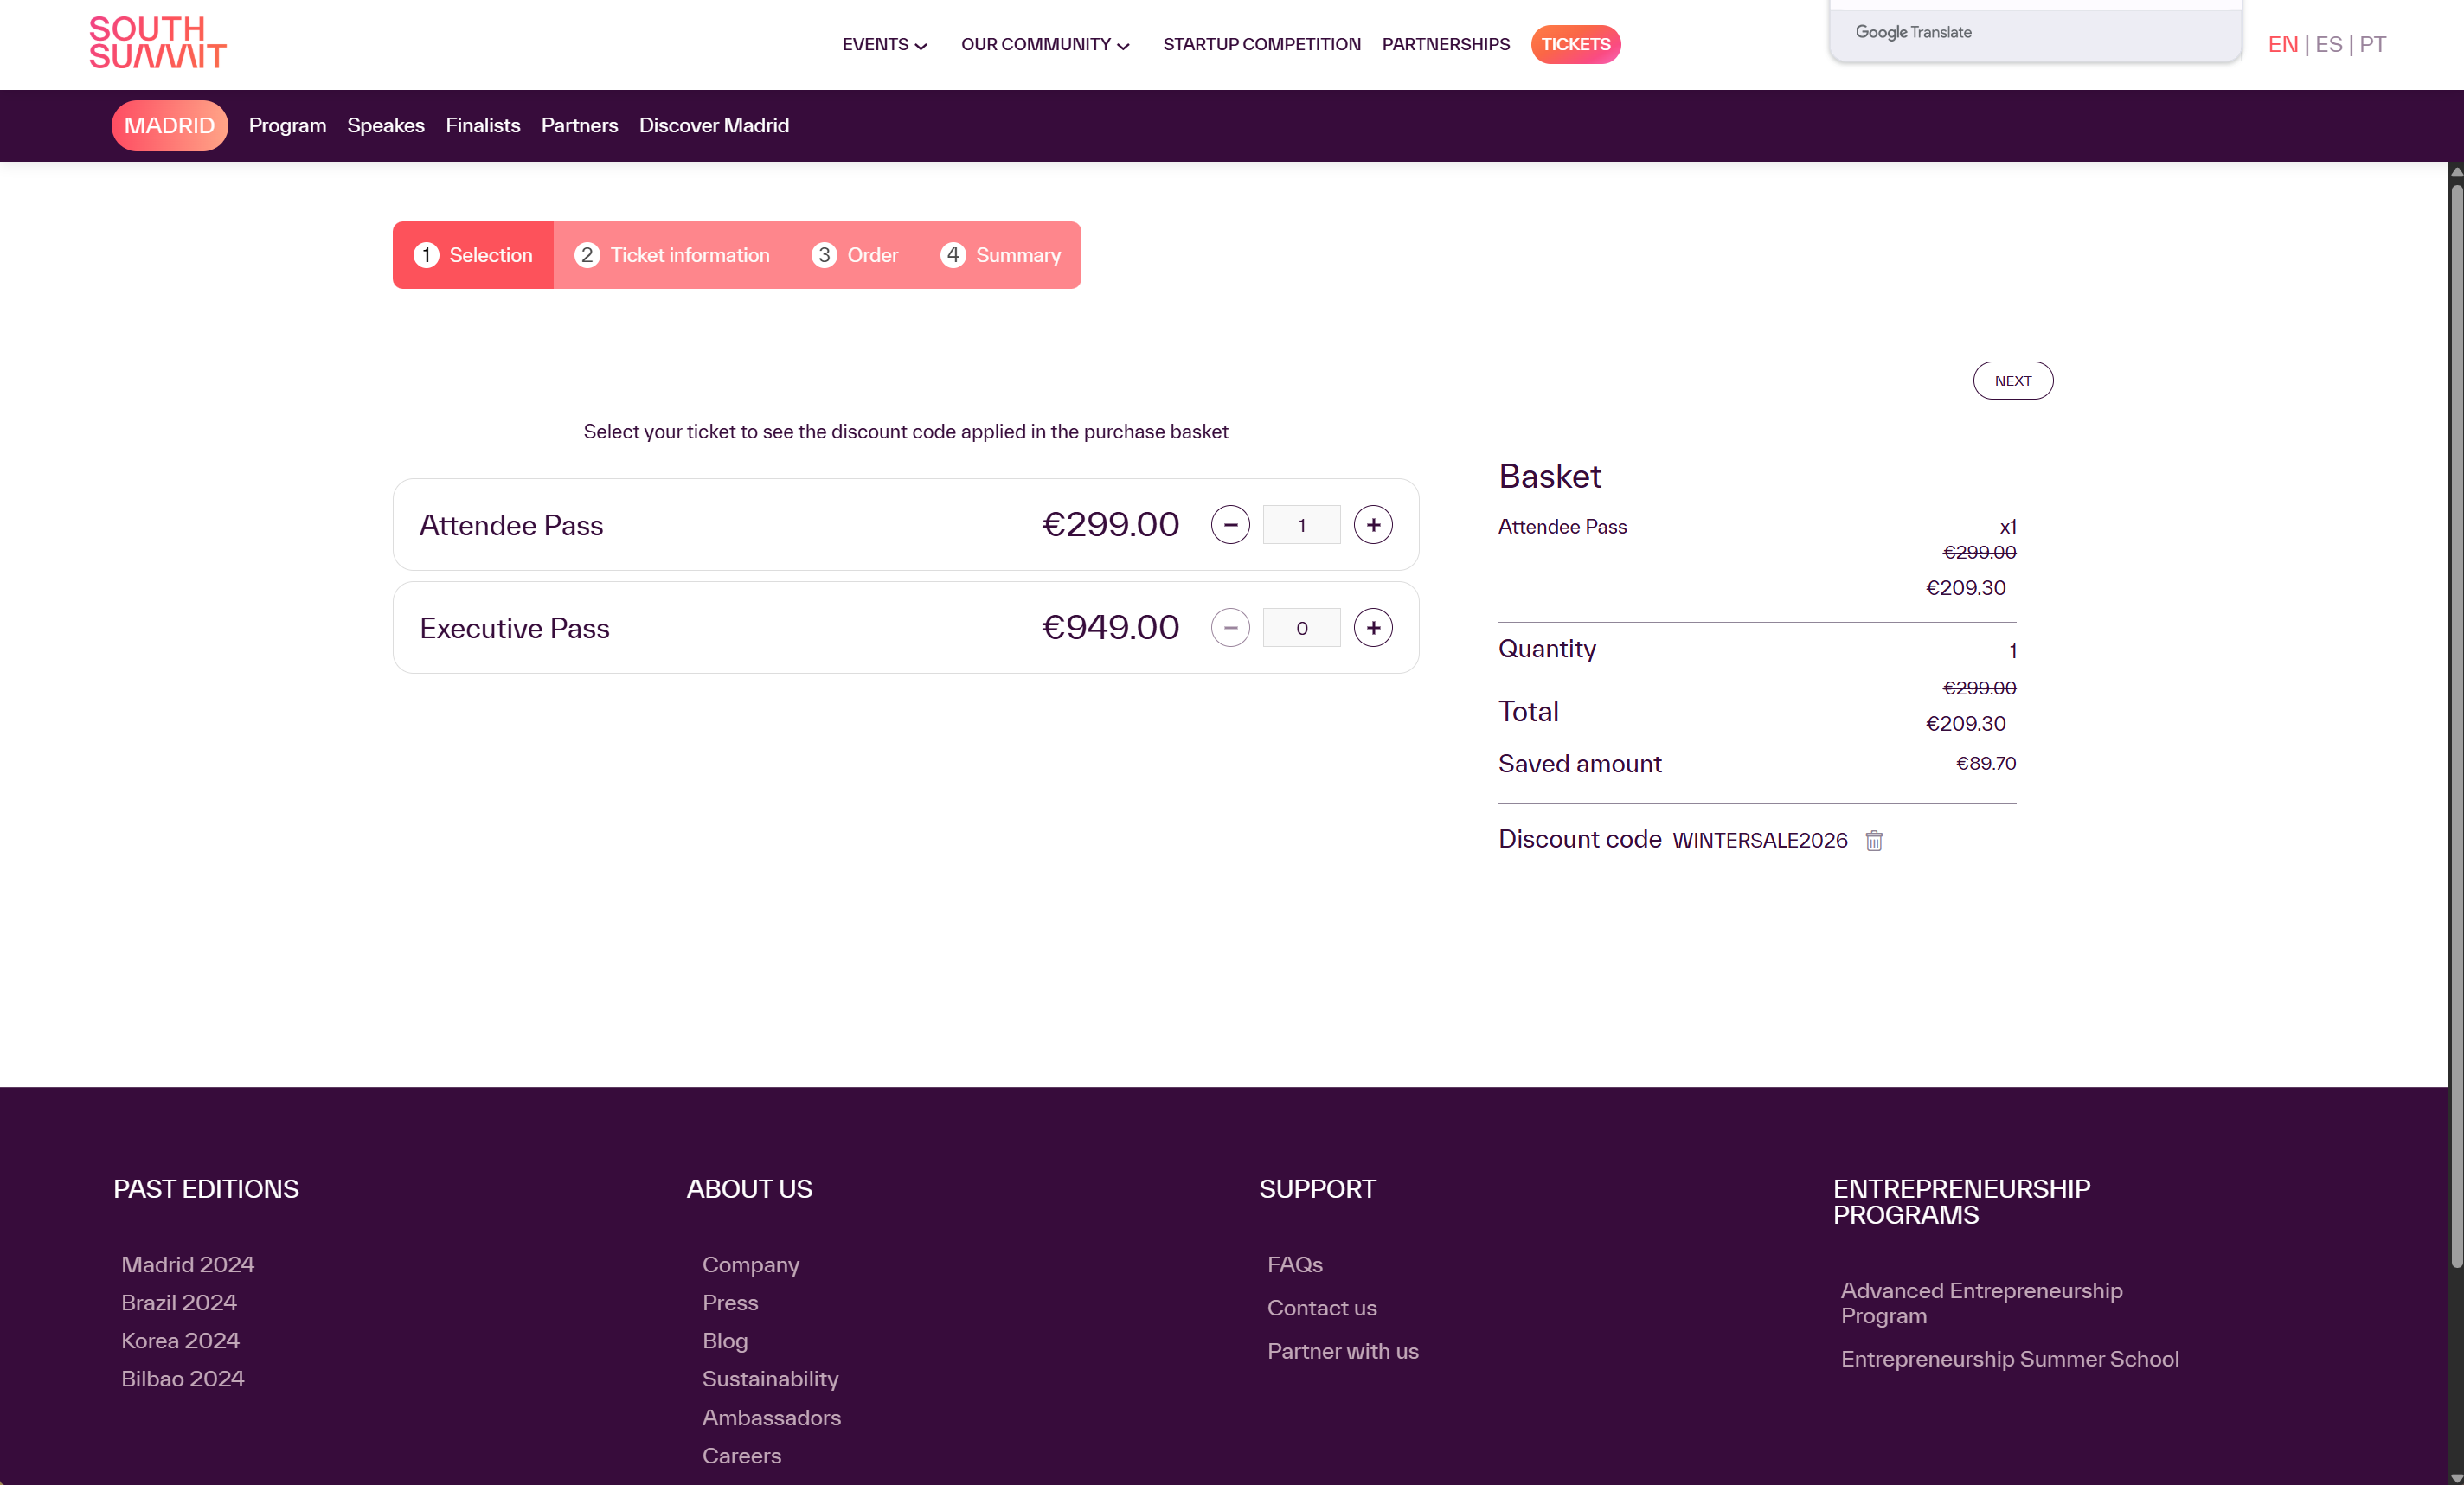Image resolution: width=2464 pixels, height=1485 pixels.
Task: Decrease Attendee Pass quantity with the minus button
Action: coord(1229,525)
